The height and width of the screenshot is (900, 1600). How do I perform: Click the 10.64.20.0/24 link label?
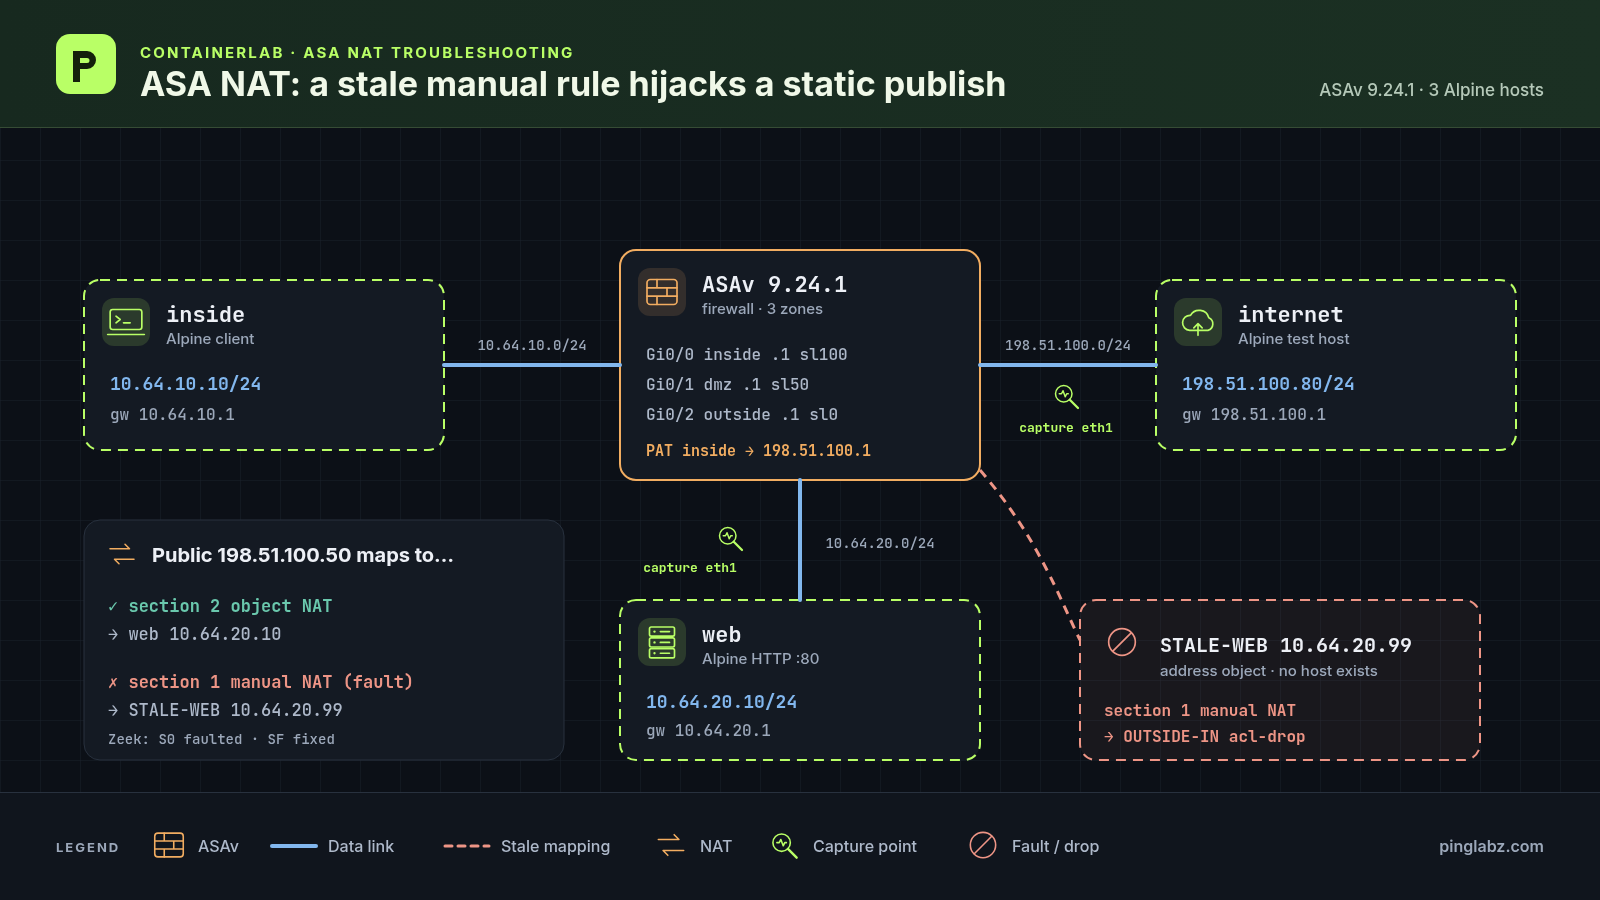pyautogui.click(x=880, y=543)
